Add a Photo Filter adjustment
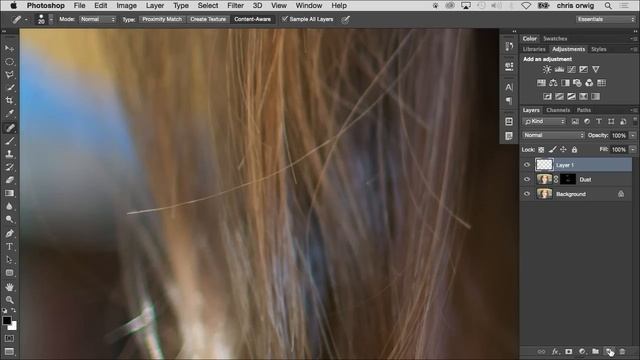 pyautogui.click(x=577, y=83)
